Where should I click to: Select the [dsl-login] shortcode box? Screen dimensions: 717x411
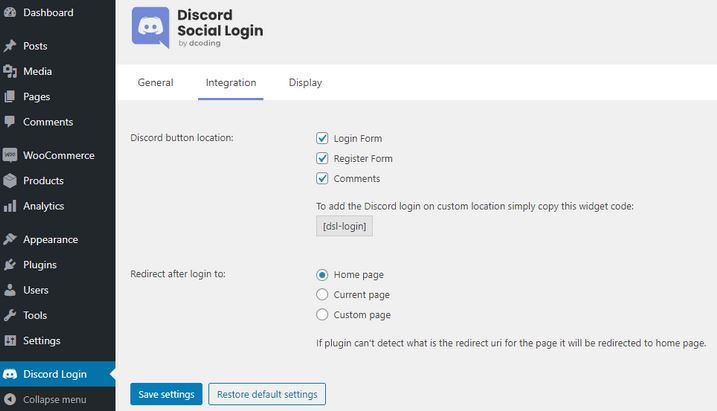pyautogui.click(x=344, y=226)
